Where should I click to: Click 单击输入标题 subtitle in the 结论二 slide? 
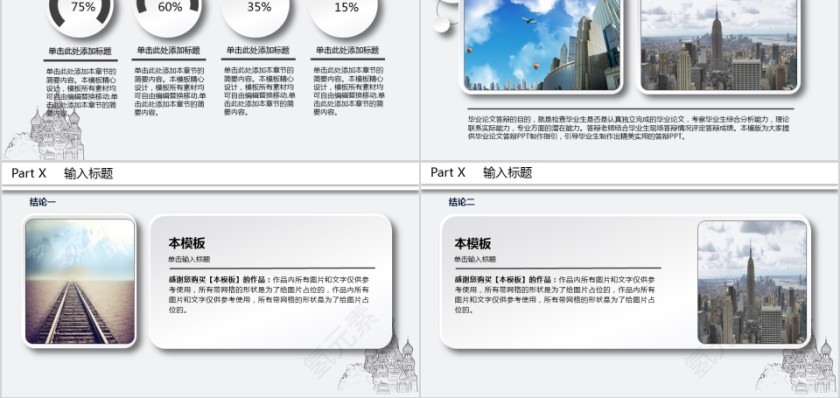475,259
